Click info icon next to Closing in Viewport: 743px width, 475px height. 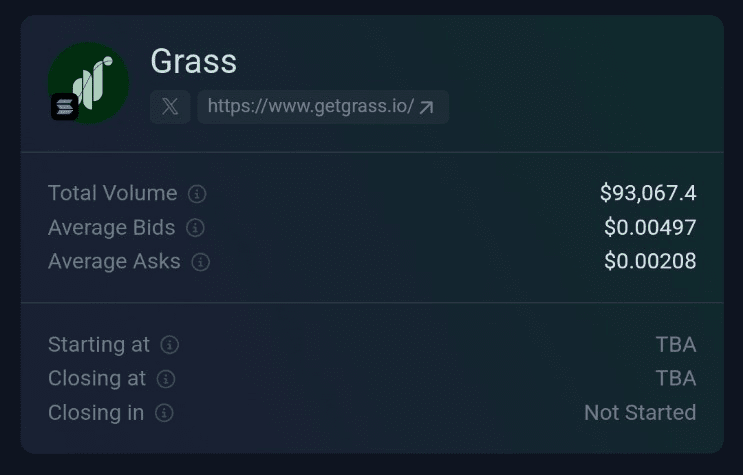pos(164,413)
